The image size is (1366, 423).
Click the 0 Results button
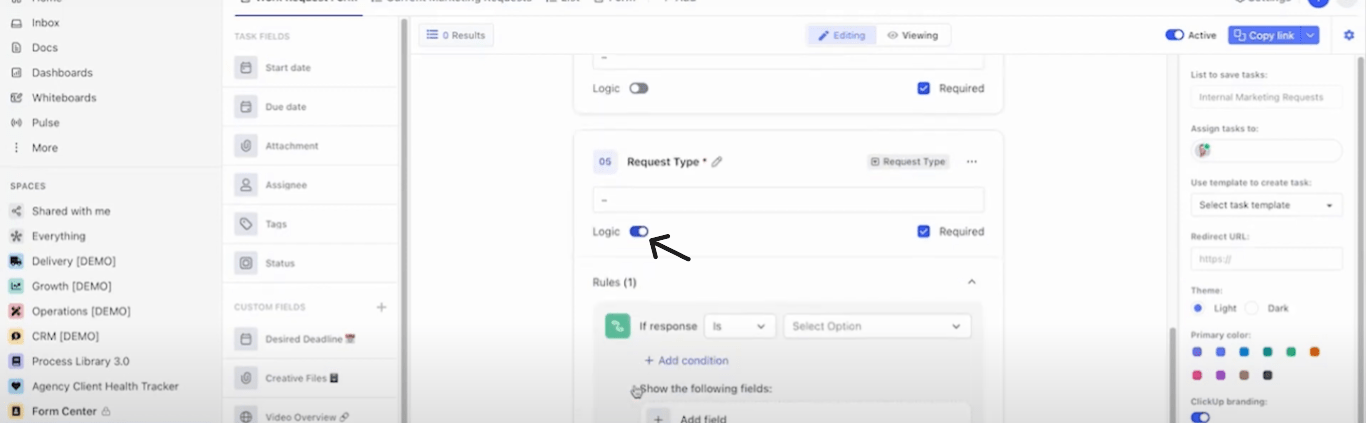(x=456, y=35)
